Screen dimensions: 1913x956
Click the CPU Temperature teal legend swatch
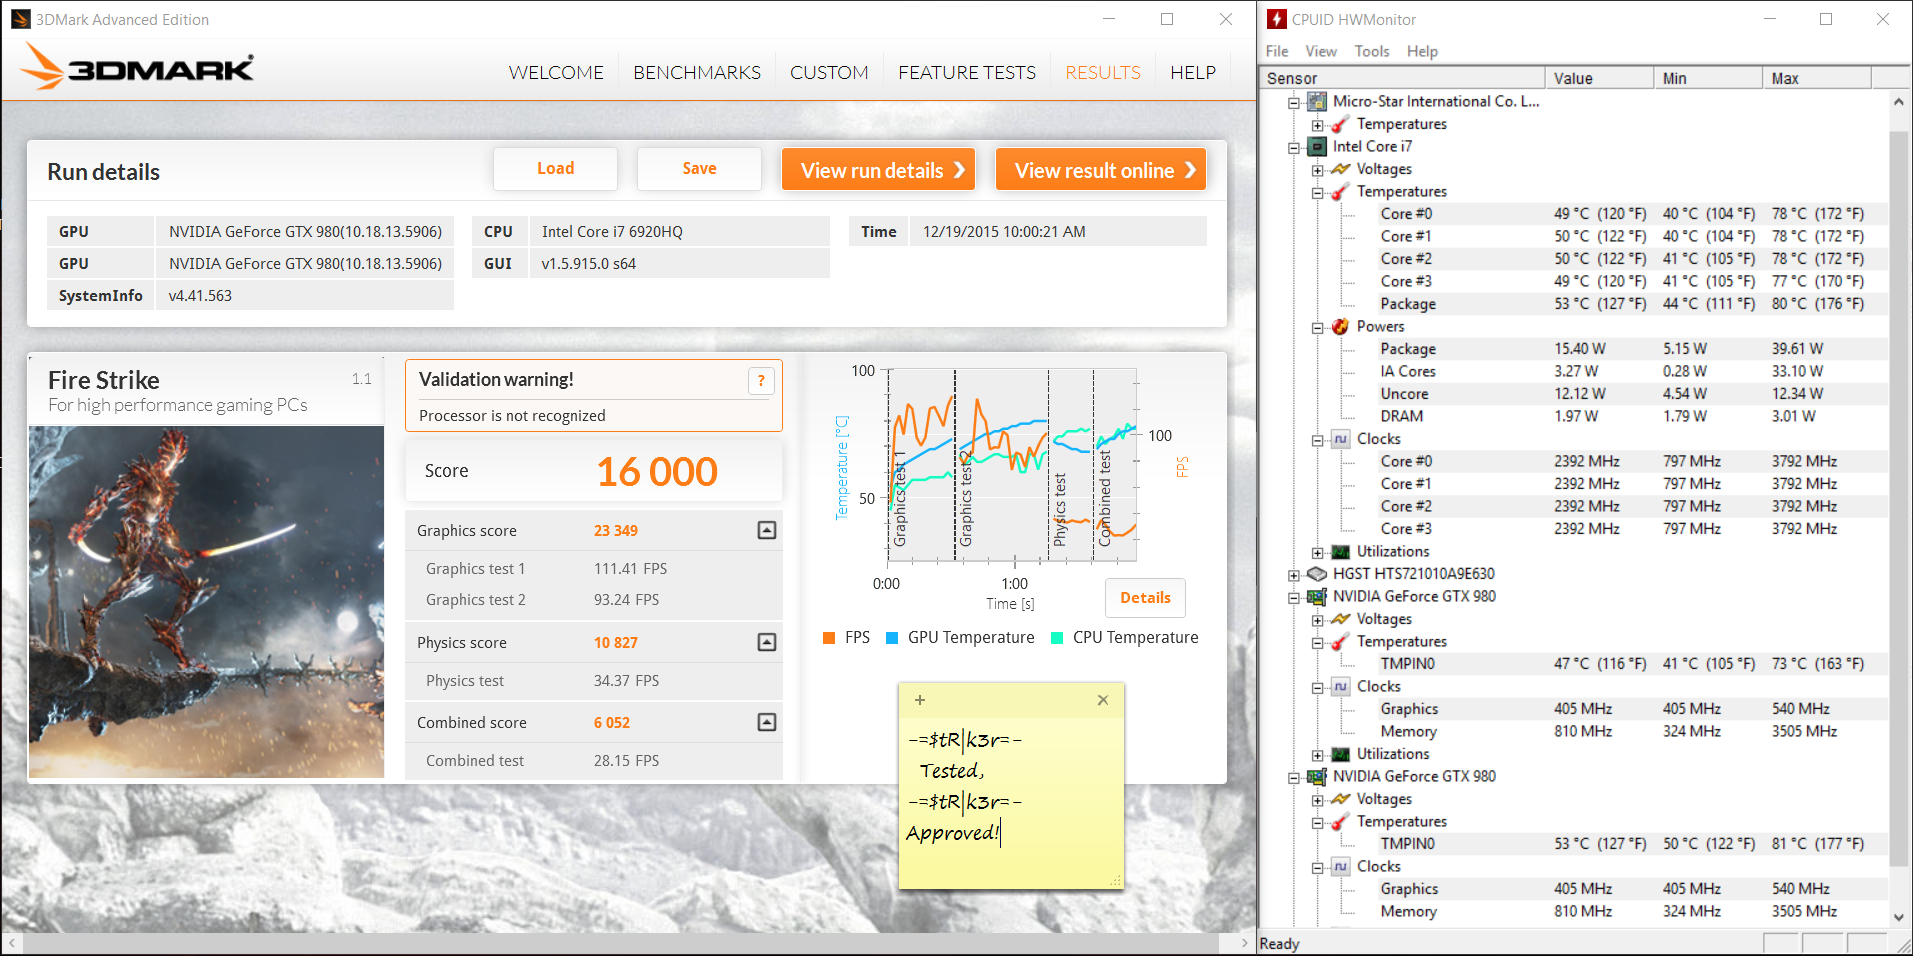(1057, 638)
